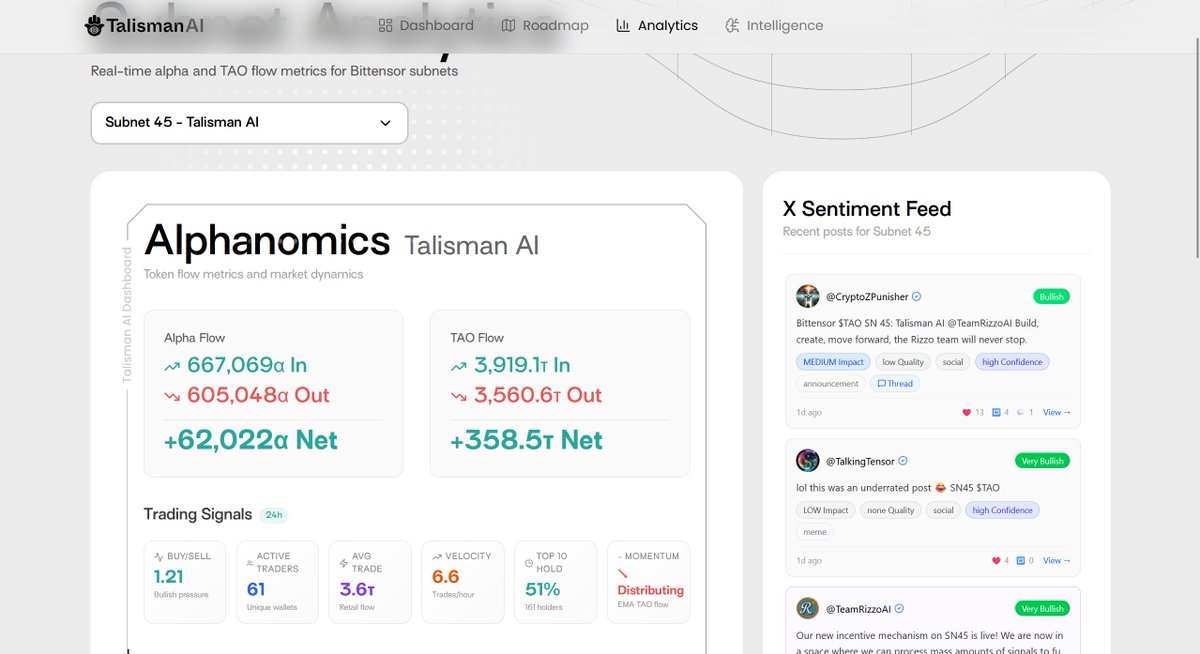Click the Intelligence brain icon
Viewport: 1200px width, 654px height.
pyautogui.click(x=732, y=25)
